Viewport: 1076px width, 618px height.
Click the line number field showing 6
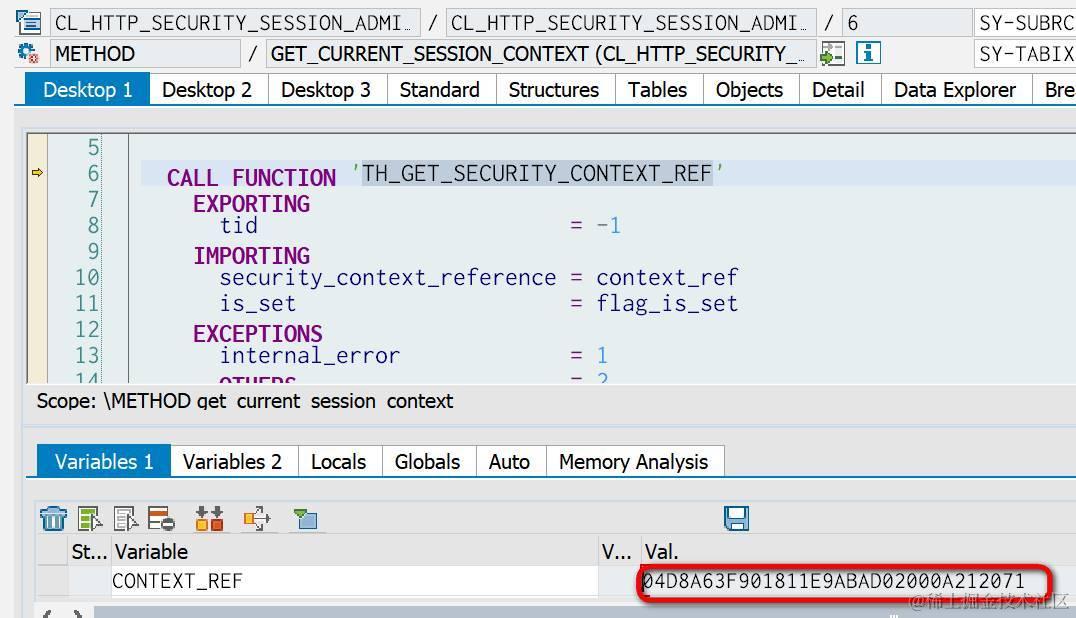(x=907, y=23)
